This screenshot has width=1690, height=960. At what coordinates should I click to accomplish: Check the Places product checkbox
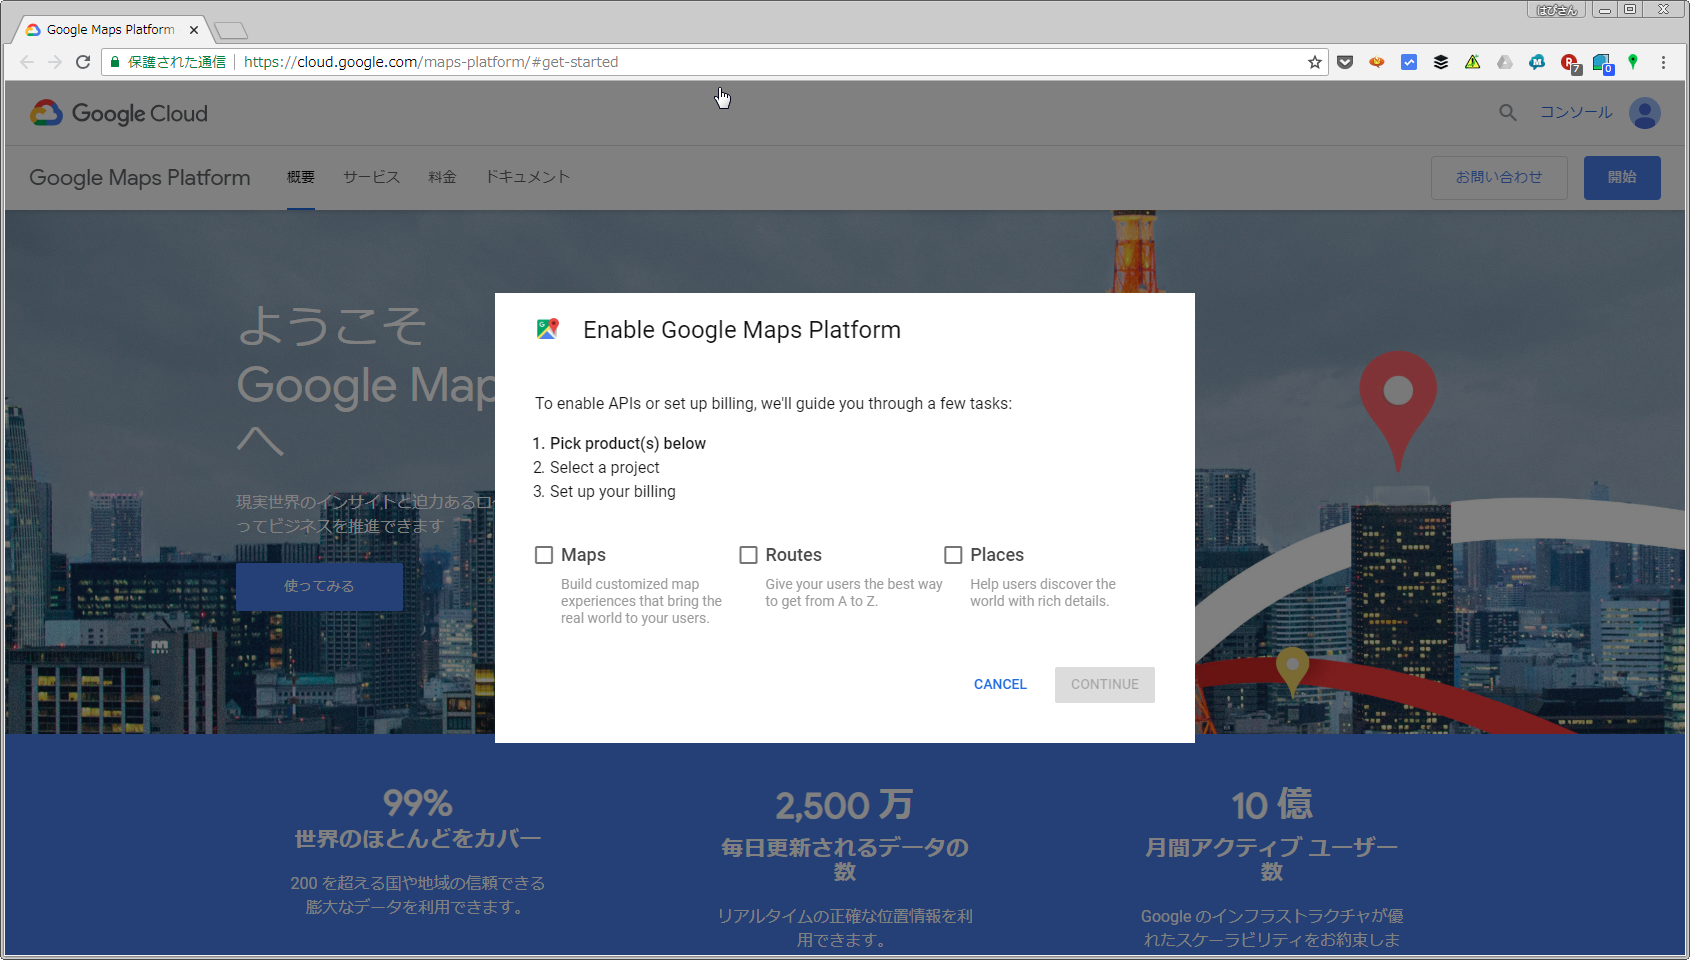pos(953,555)
